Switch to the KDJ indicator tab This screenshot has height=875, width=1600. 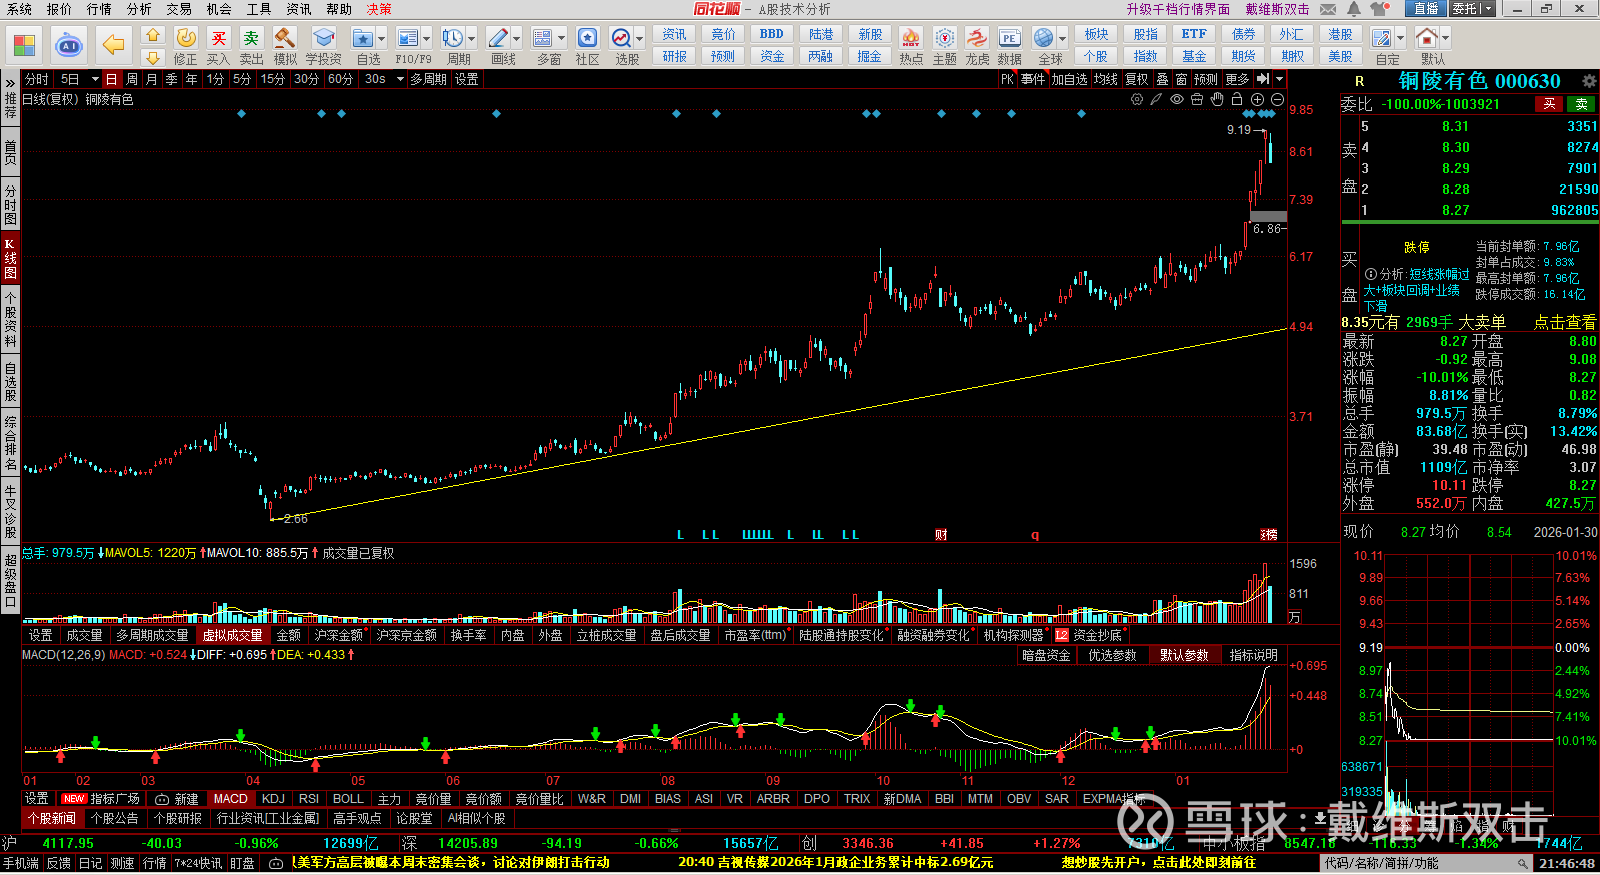click(x=273, y=799)
